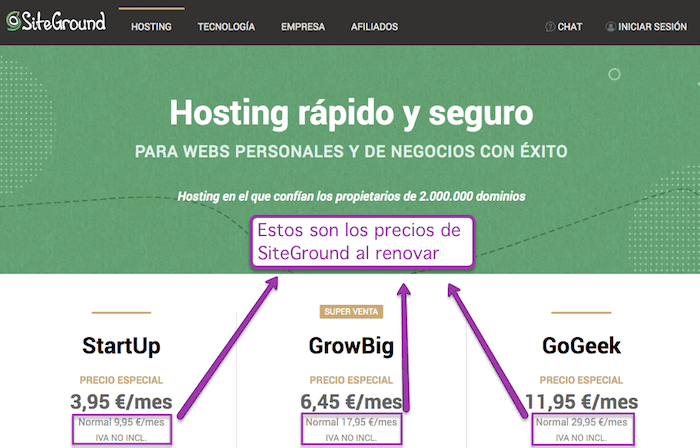Click 'Normal 17,95 €/mes' text
The height and width of the screenshot is (448, 700).
coord(351,422)
